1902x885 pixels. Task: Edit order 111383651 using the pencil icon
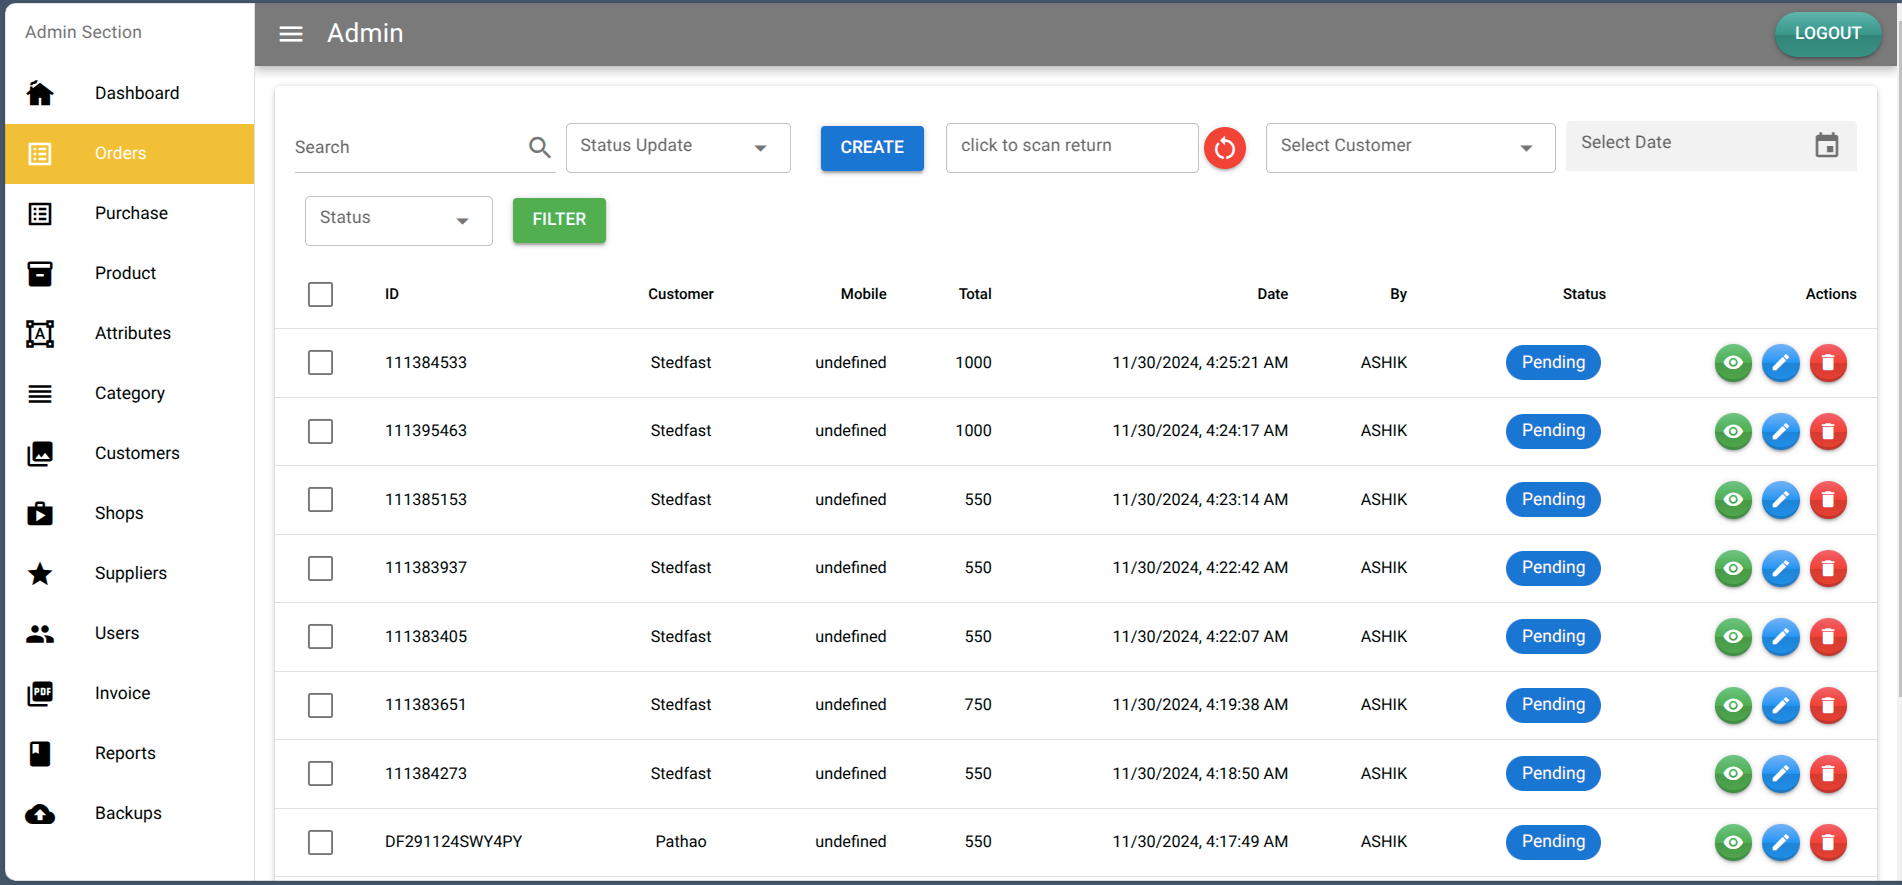1780,706
